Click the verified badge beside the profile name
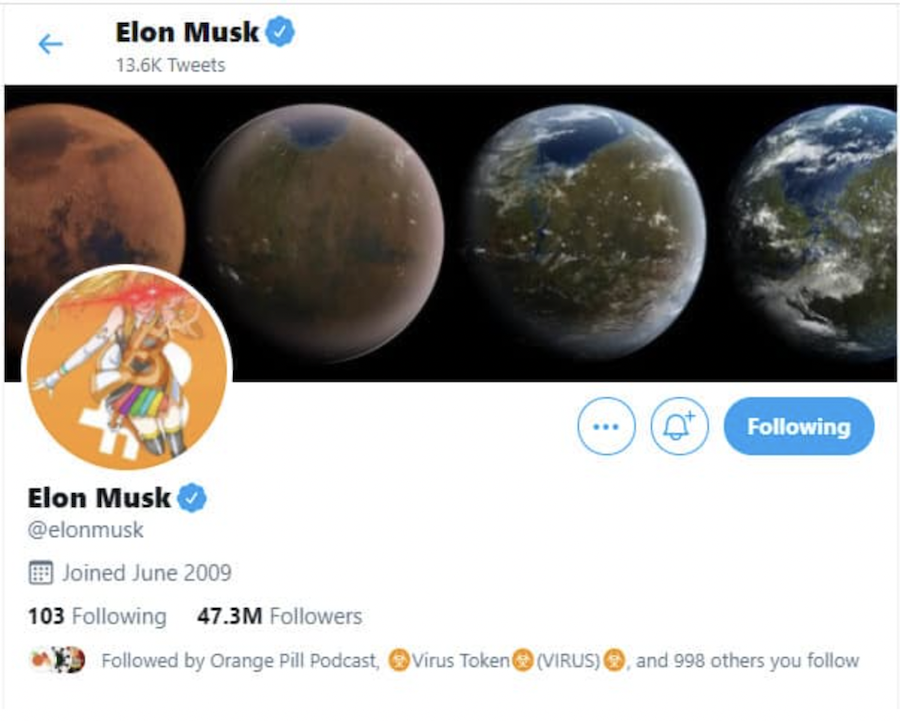Screen dimensions: 900x721 (x=192, y=497)
